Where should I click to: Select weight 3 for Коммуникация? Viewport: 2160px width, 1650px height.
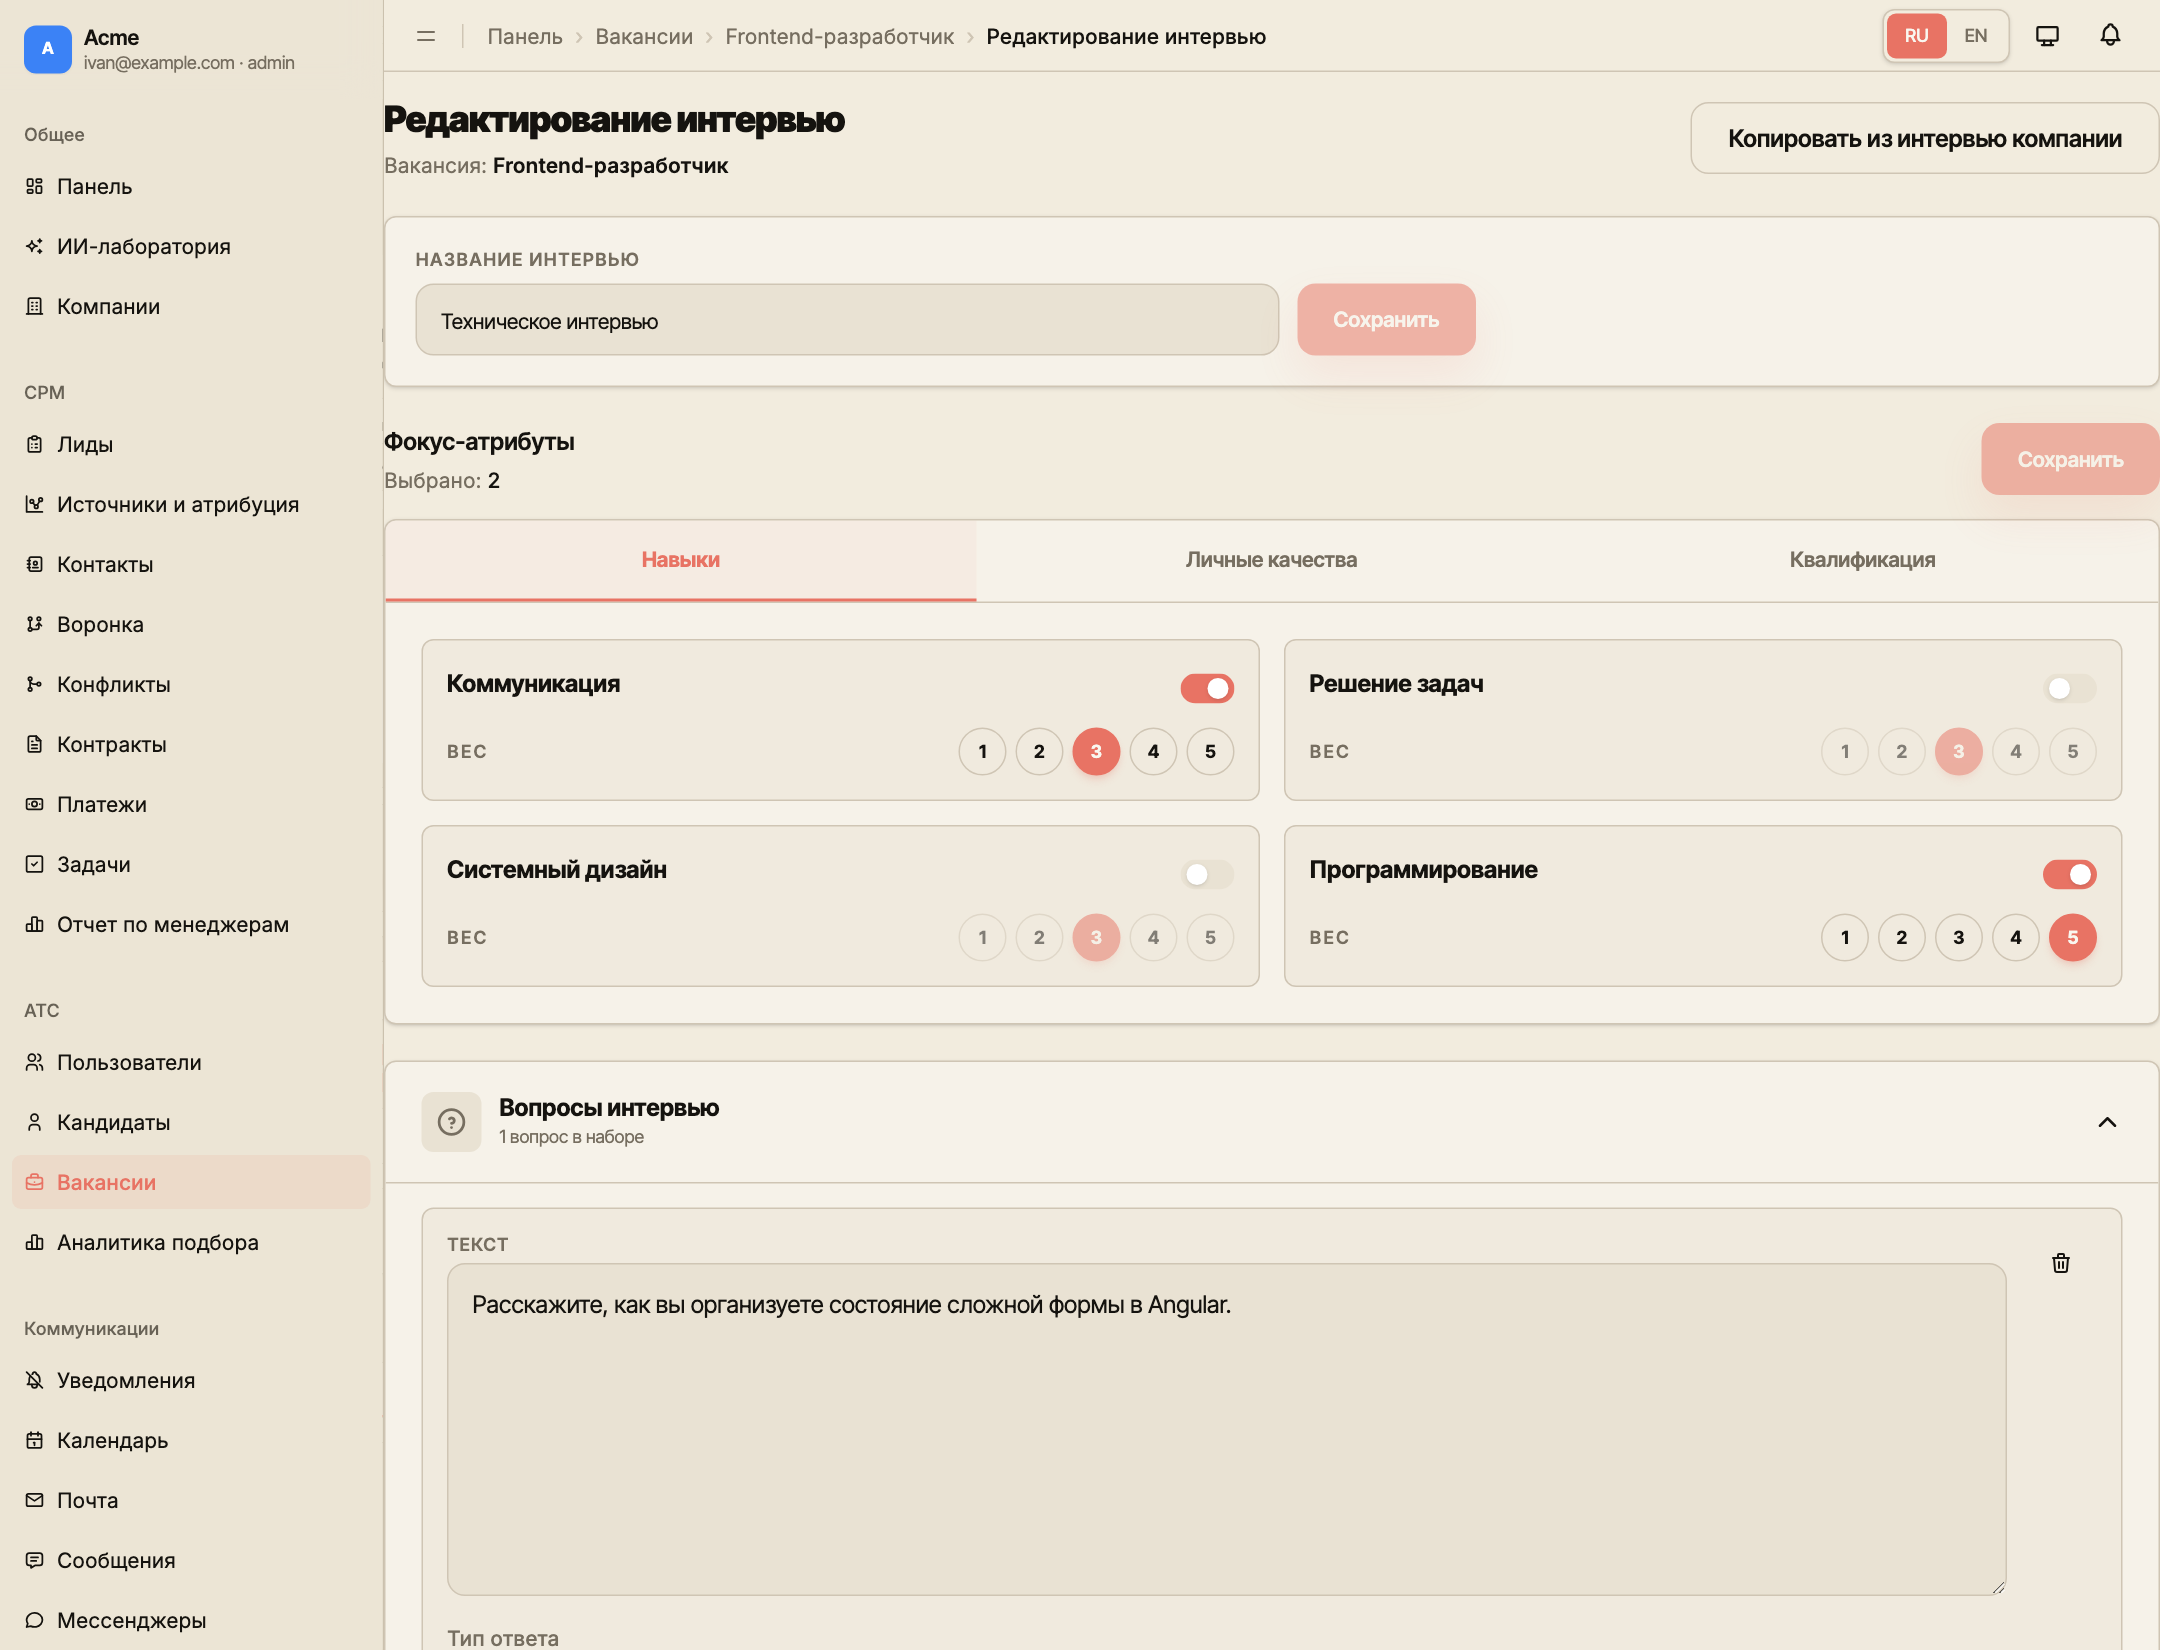1096,752
